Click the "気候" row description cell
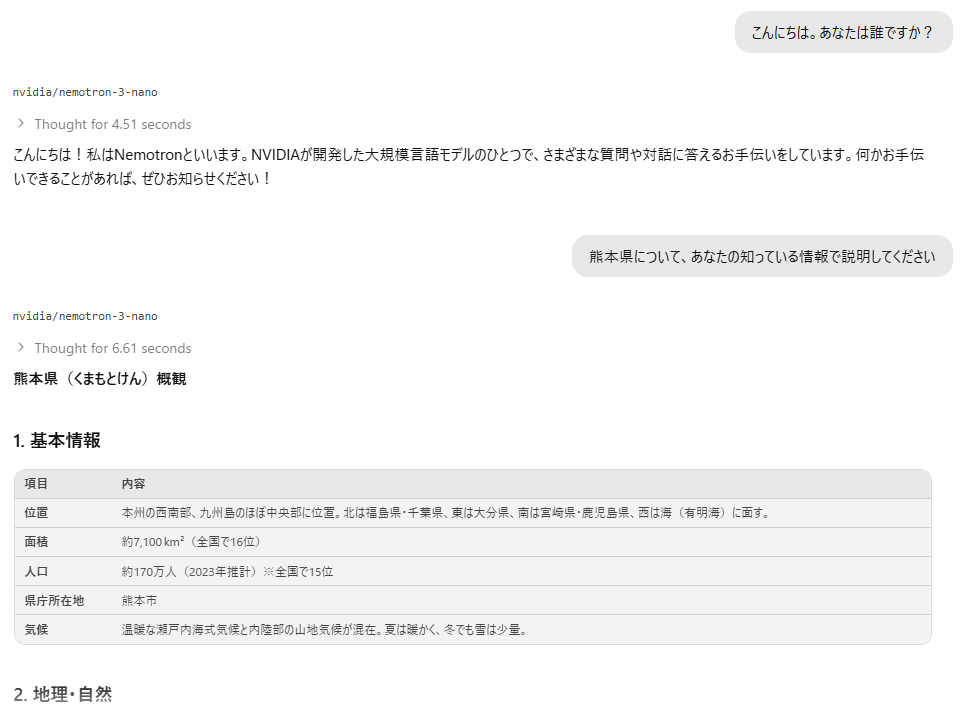 [323, 630]
